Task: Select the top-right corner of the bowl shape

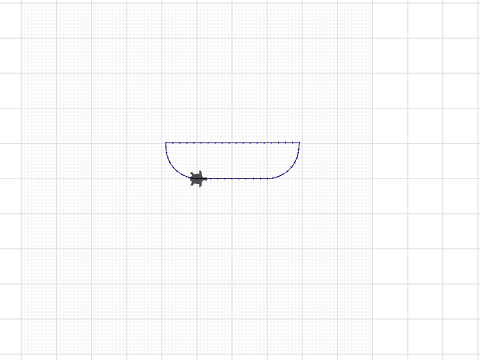Action: pos(300,143)
